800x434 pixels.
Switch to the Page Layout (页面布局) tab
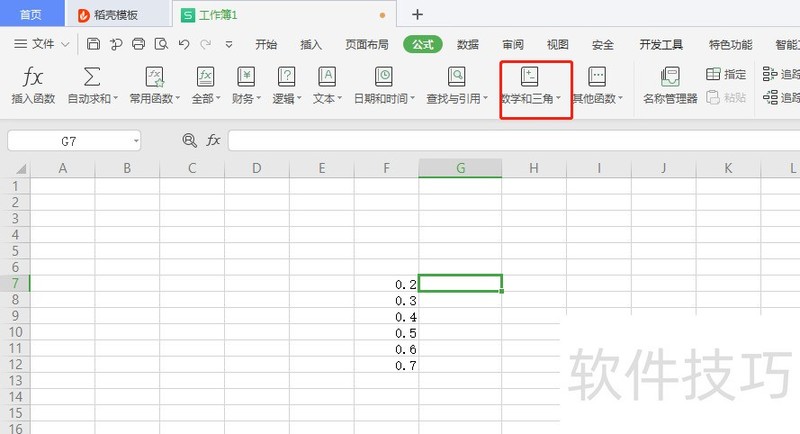[367, 45]
